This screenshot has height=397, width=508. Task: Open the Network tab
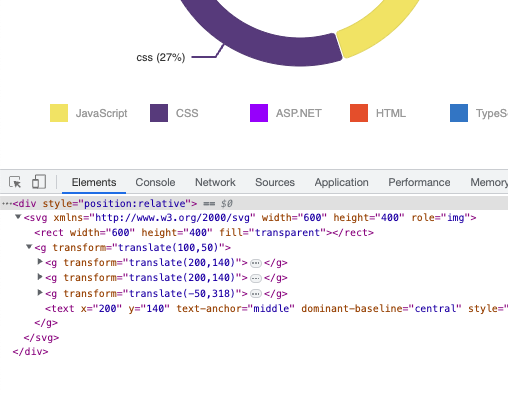coord(215,182)
